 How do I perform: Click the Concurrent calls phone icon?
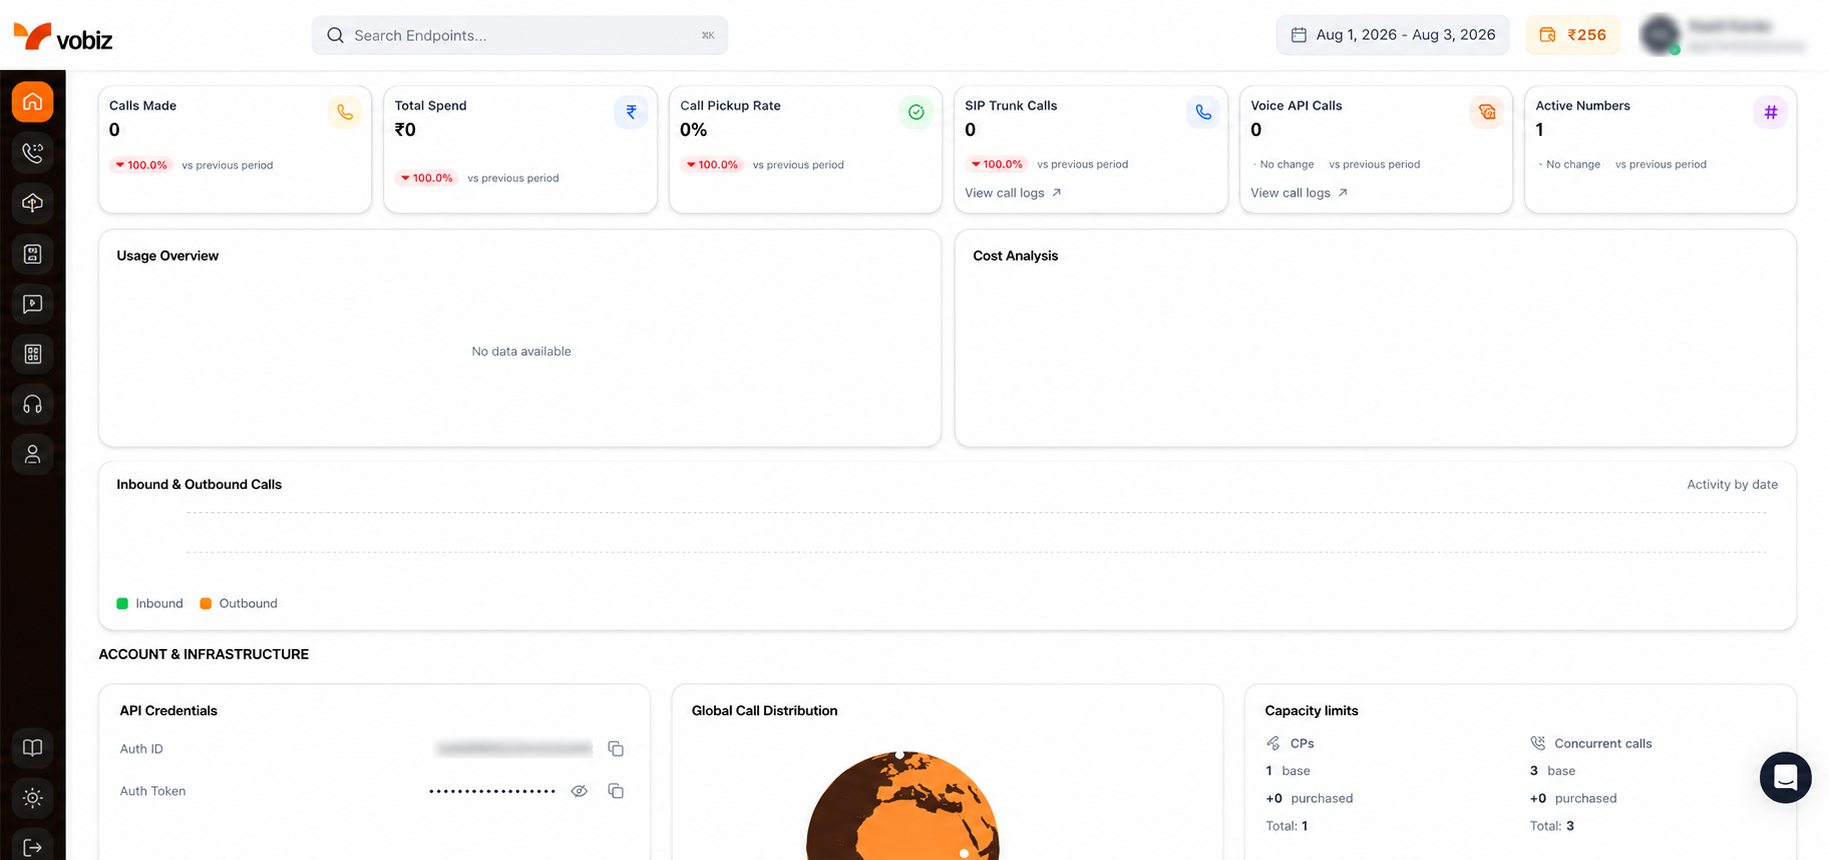(1538, 743)
